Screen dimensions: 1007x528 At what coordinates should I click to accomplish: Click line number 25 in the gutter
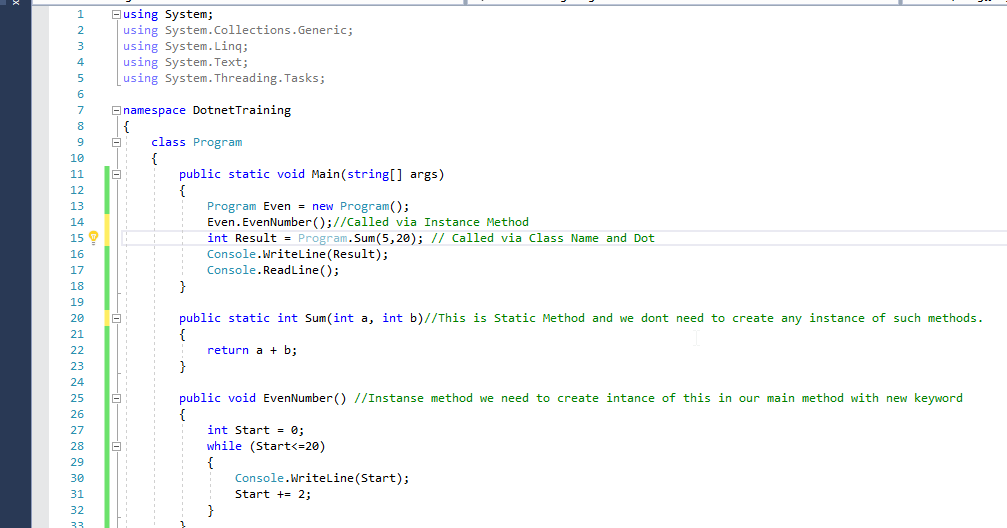[x=77, y=398]
